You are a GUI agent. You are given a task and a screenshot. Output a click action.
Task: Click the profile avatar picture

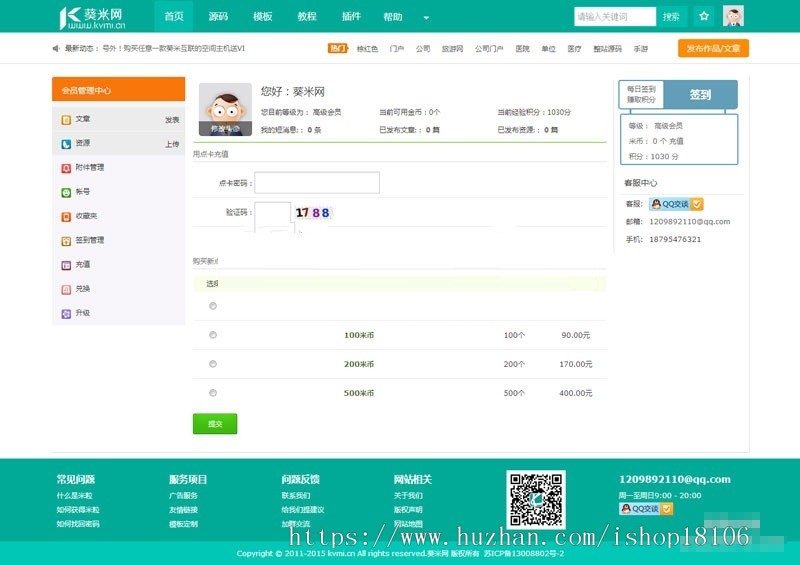pyautogui.click(x=225, y=109)
